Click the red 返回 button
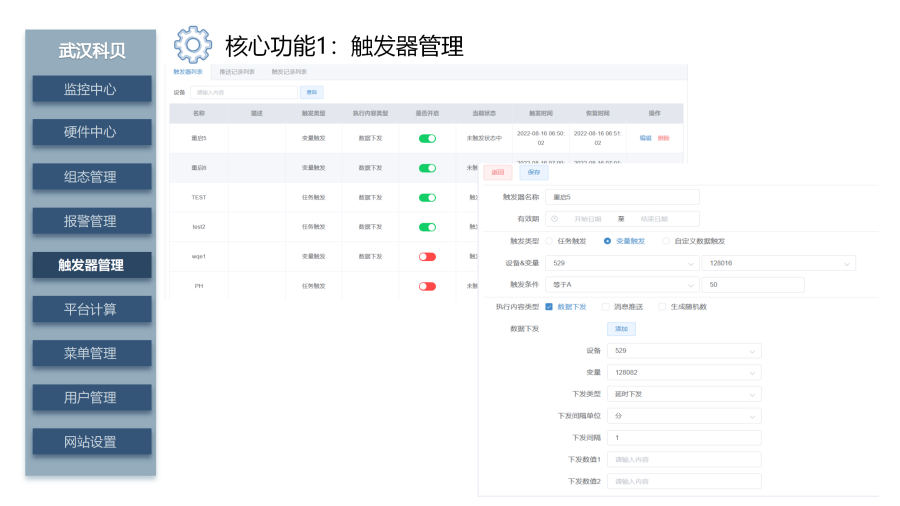Image resolution: width=900 pixels, height=506 pixels. click(x=498, y=172)
